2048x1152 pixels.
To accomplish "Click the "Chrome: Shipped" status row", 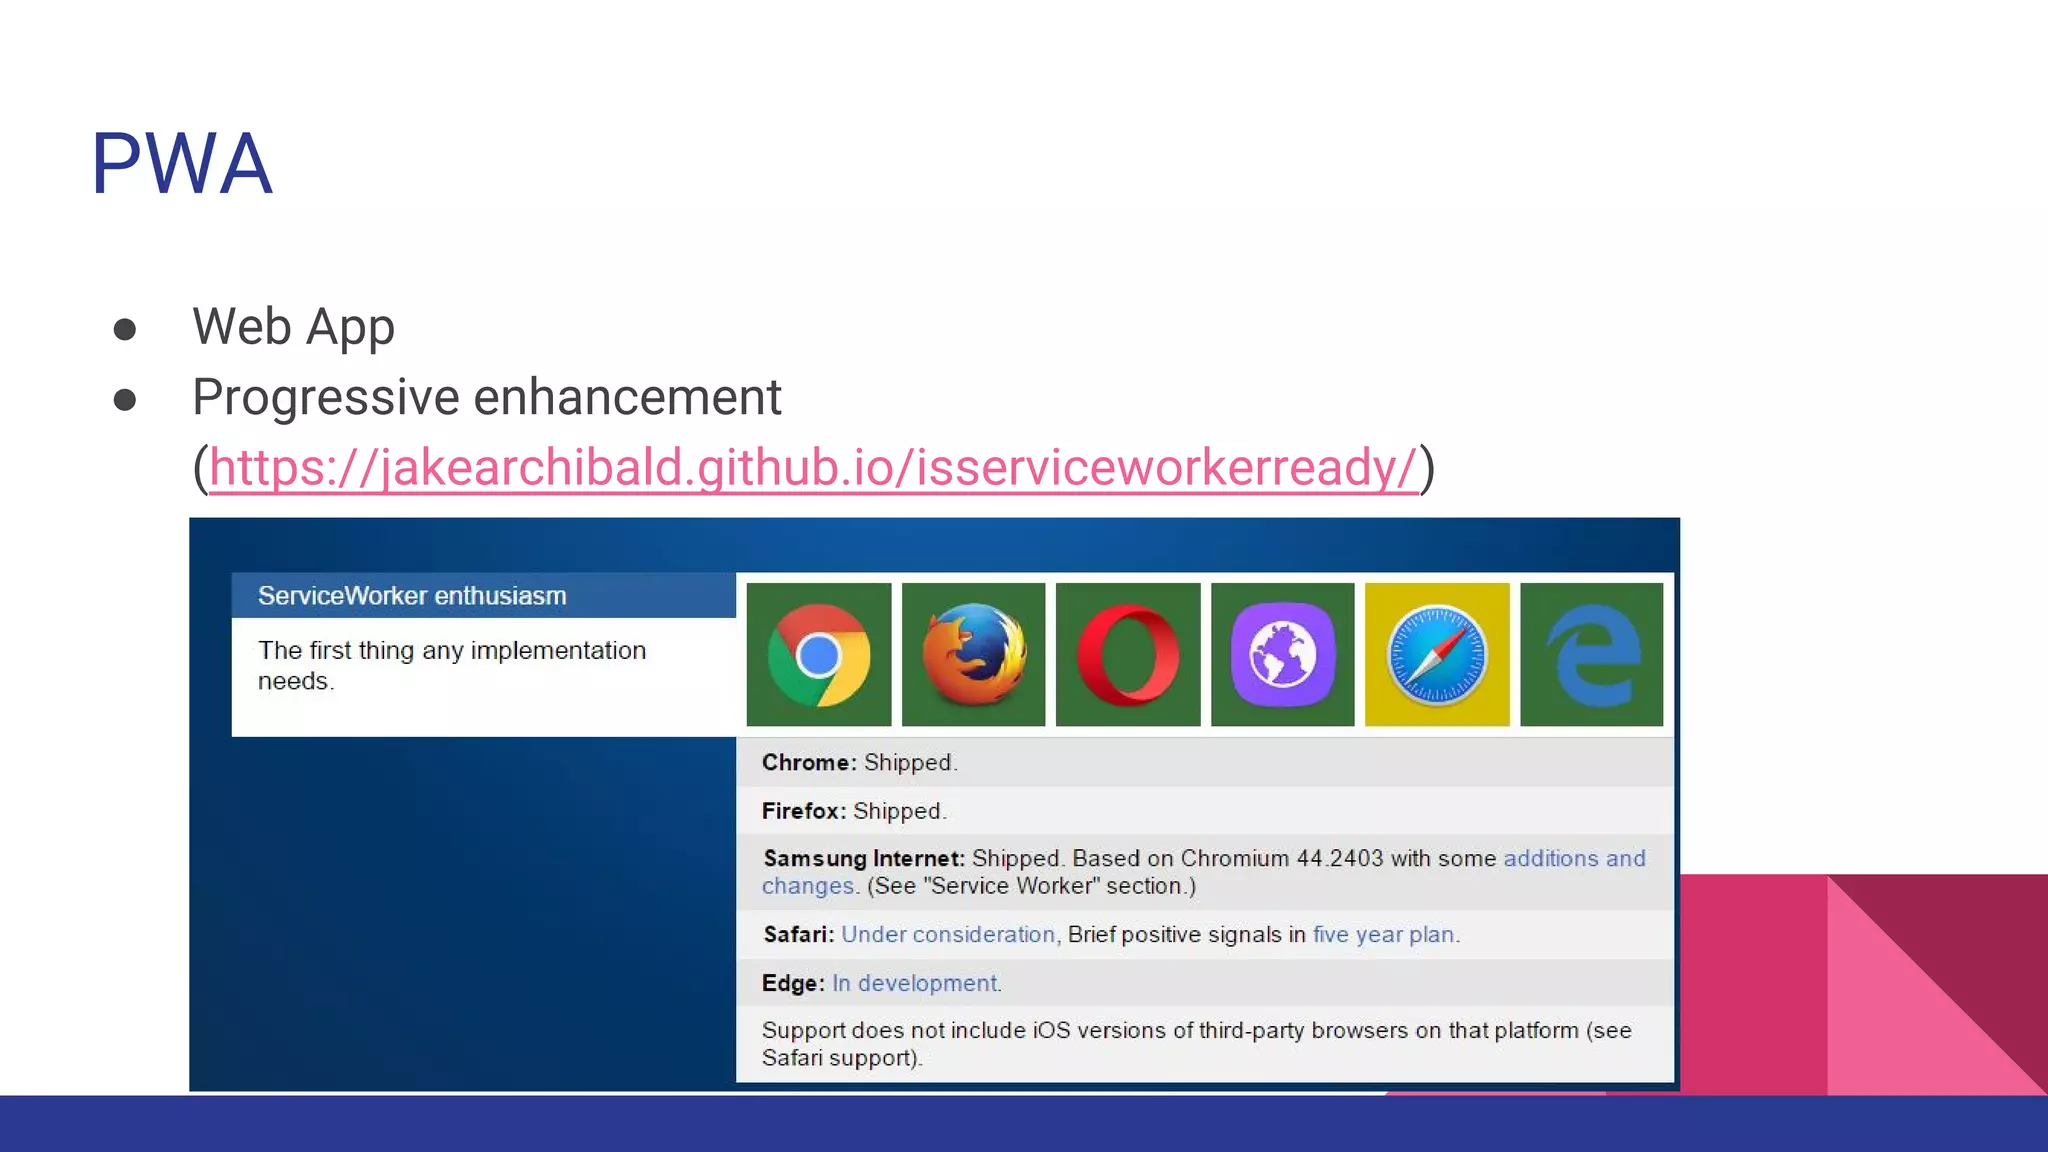I will [x=859, y=762].
